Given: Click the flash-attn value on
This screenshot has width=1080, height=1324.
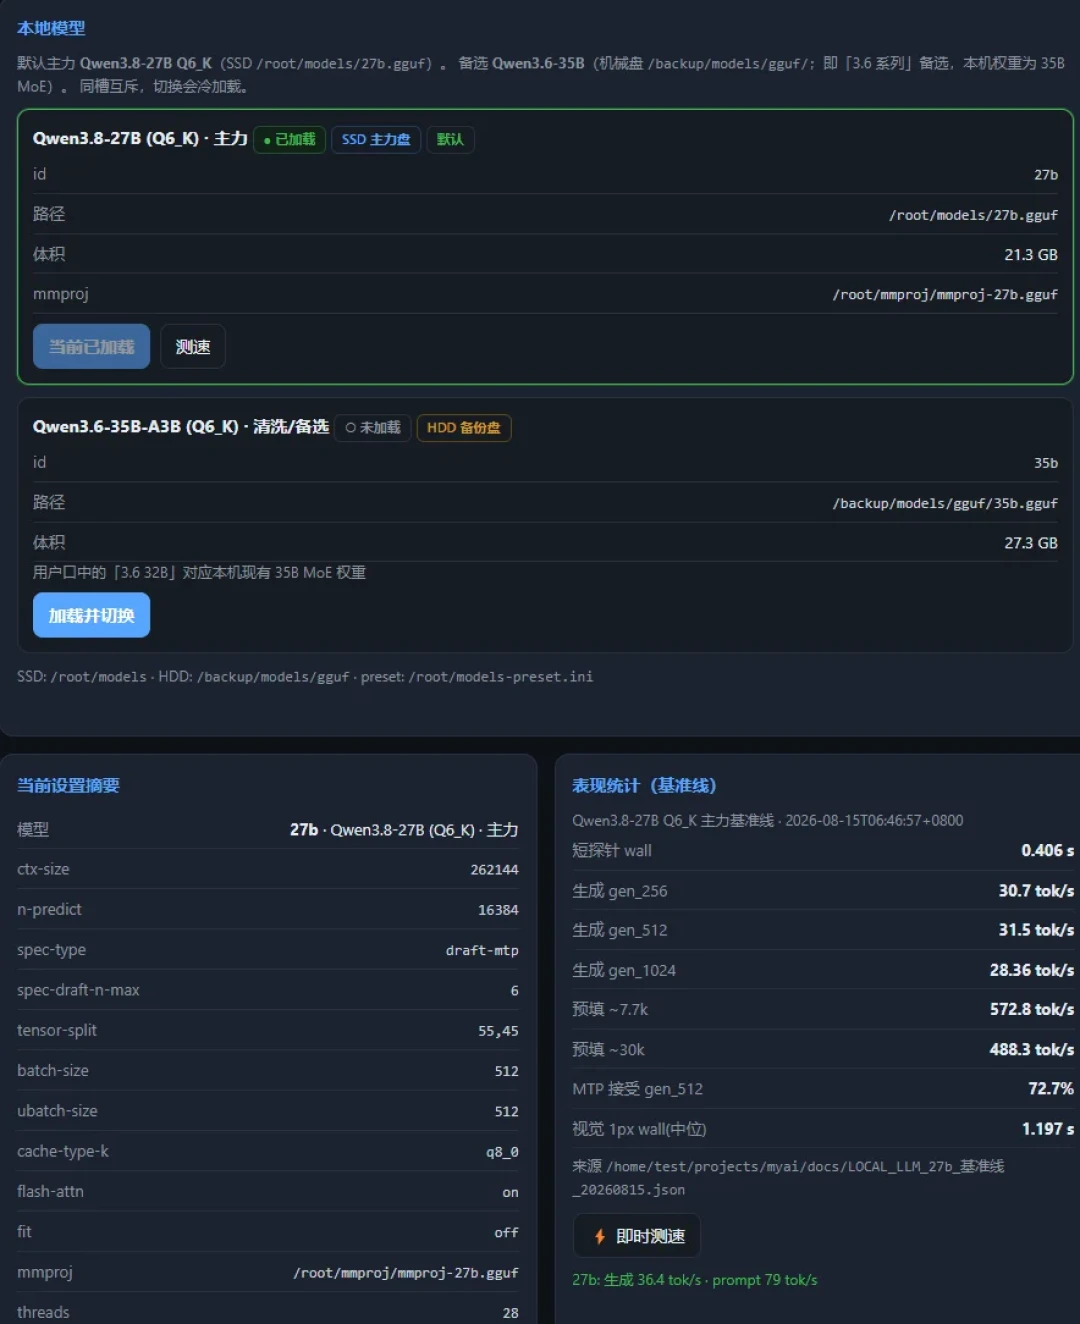Looking at the screenshot, I should click(510, 1192).
